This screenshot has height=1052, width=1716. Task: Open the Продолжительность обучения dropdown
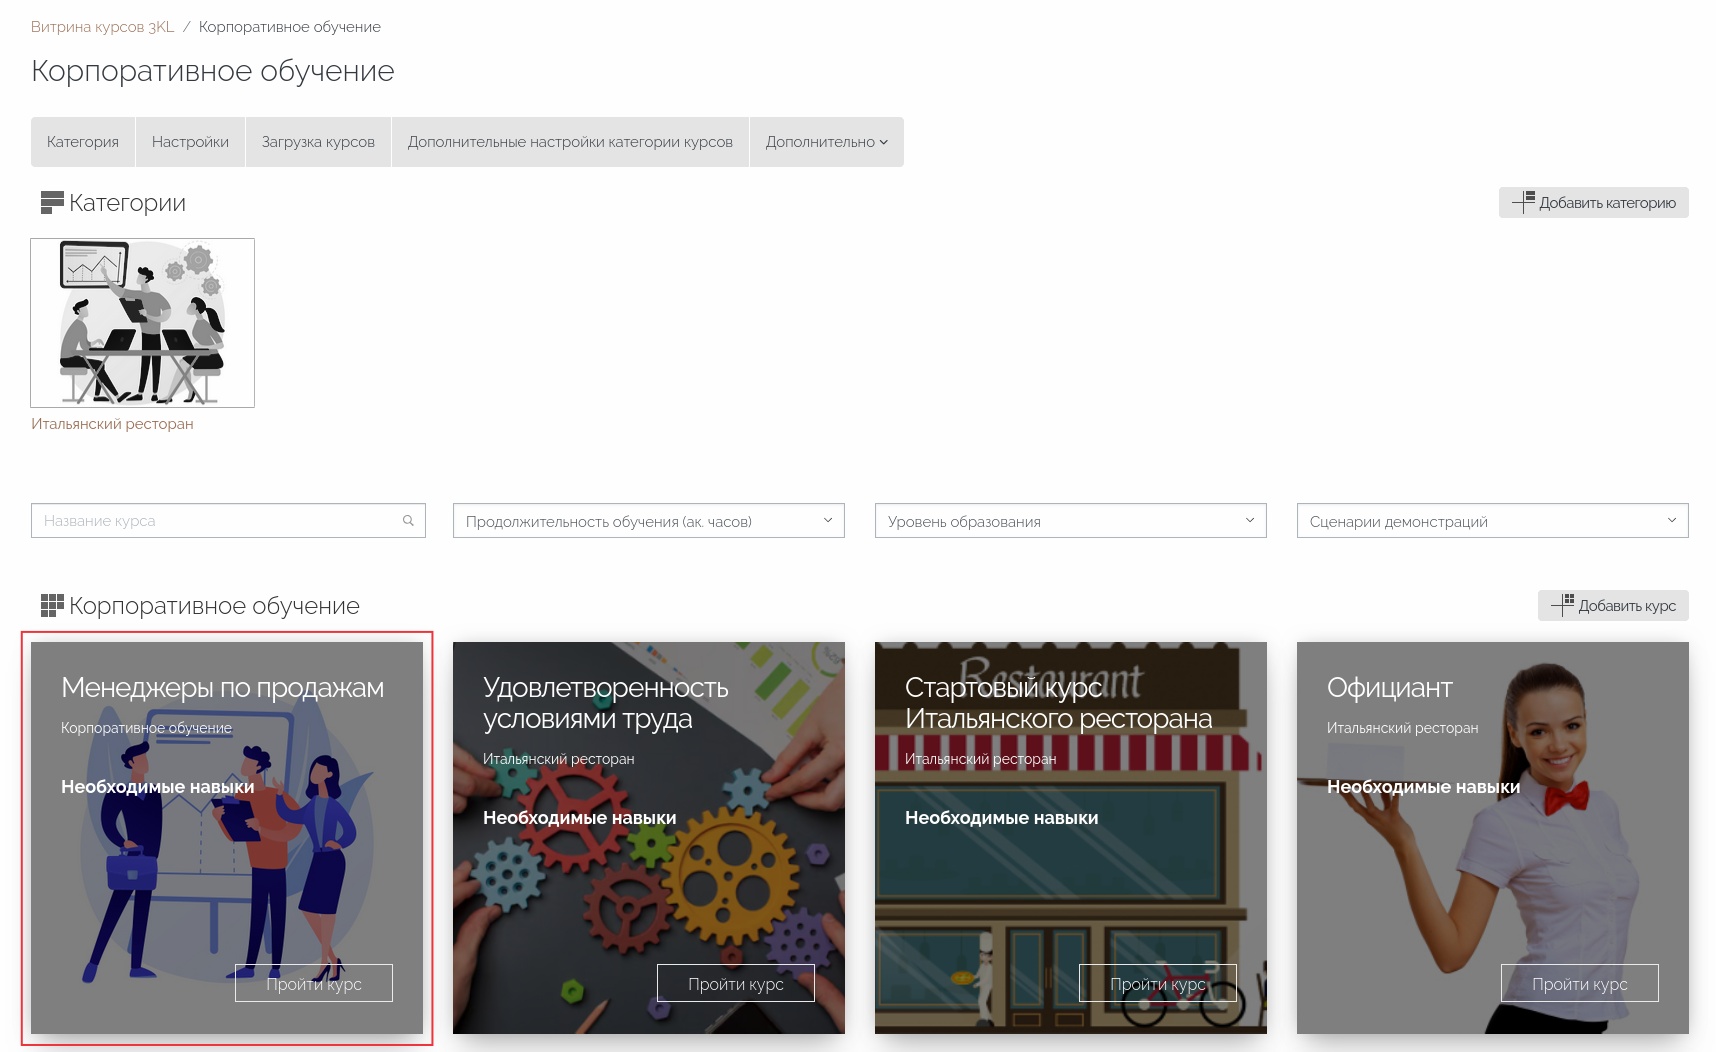tap(648, 521)
